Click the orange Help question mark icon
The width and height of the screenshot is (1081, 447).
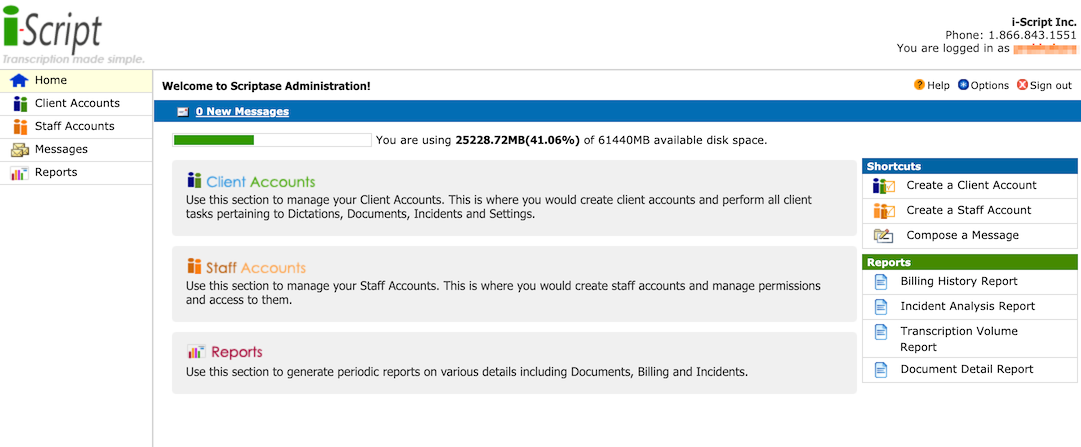click(x=919, y=85)
